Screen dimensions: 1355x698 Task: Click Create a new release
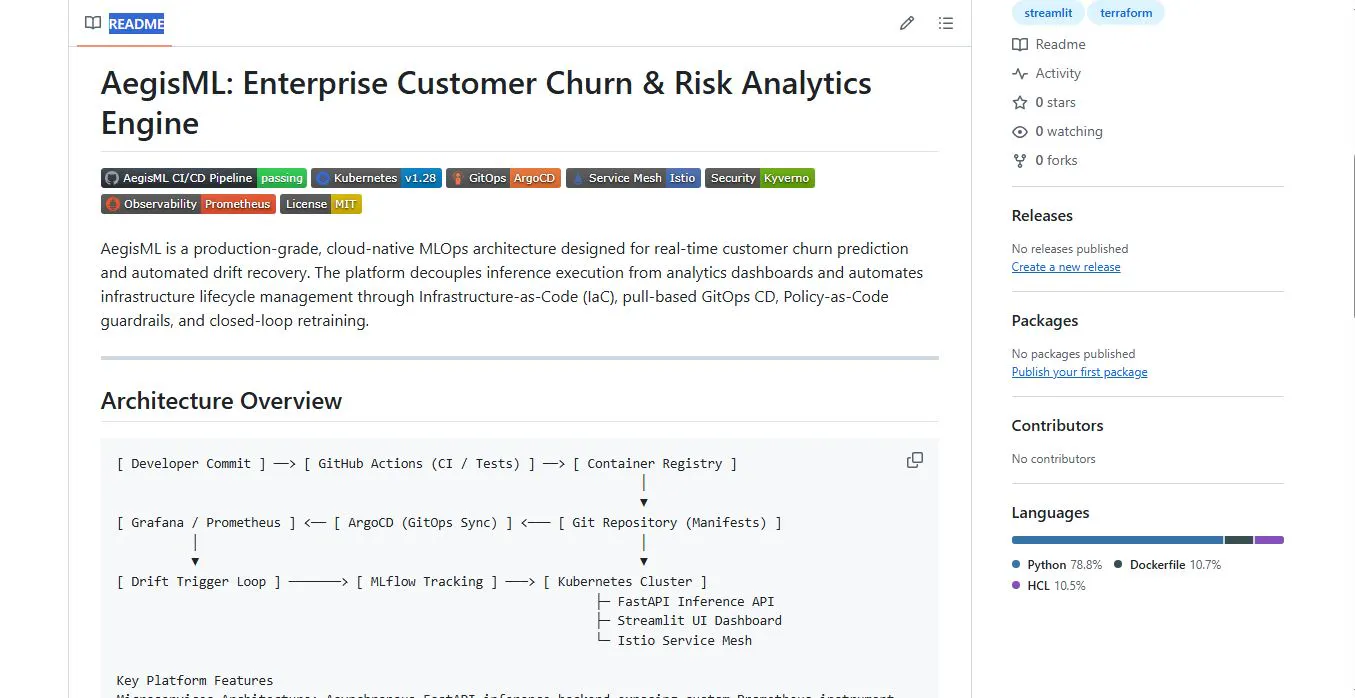click(1066, 267)
